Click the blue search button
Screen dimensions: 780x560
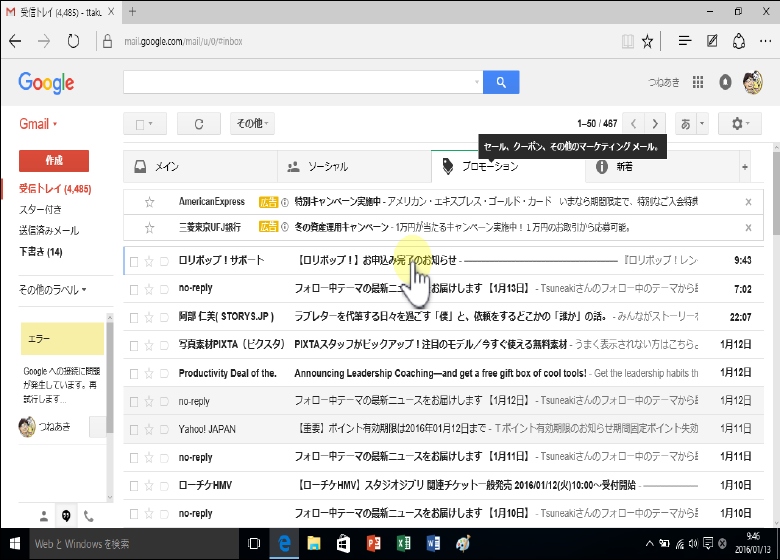[x=501, y=82]
